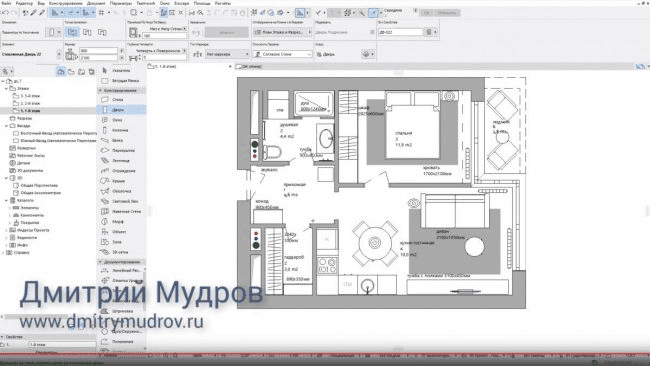
Task: Click the grid display icon
Action: click(102, 13)
